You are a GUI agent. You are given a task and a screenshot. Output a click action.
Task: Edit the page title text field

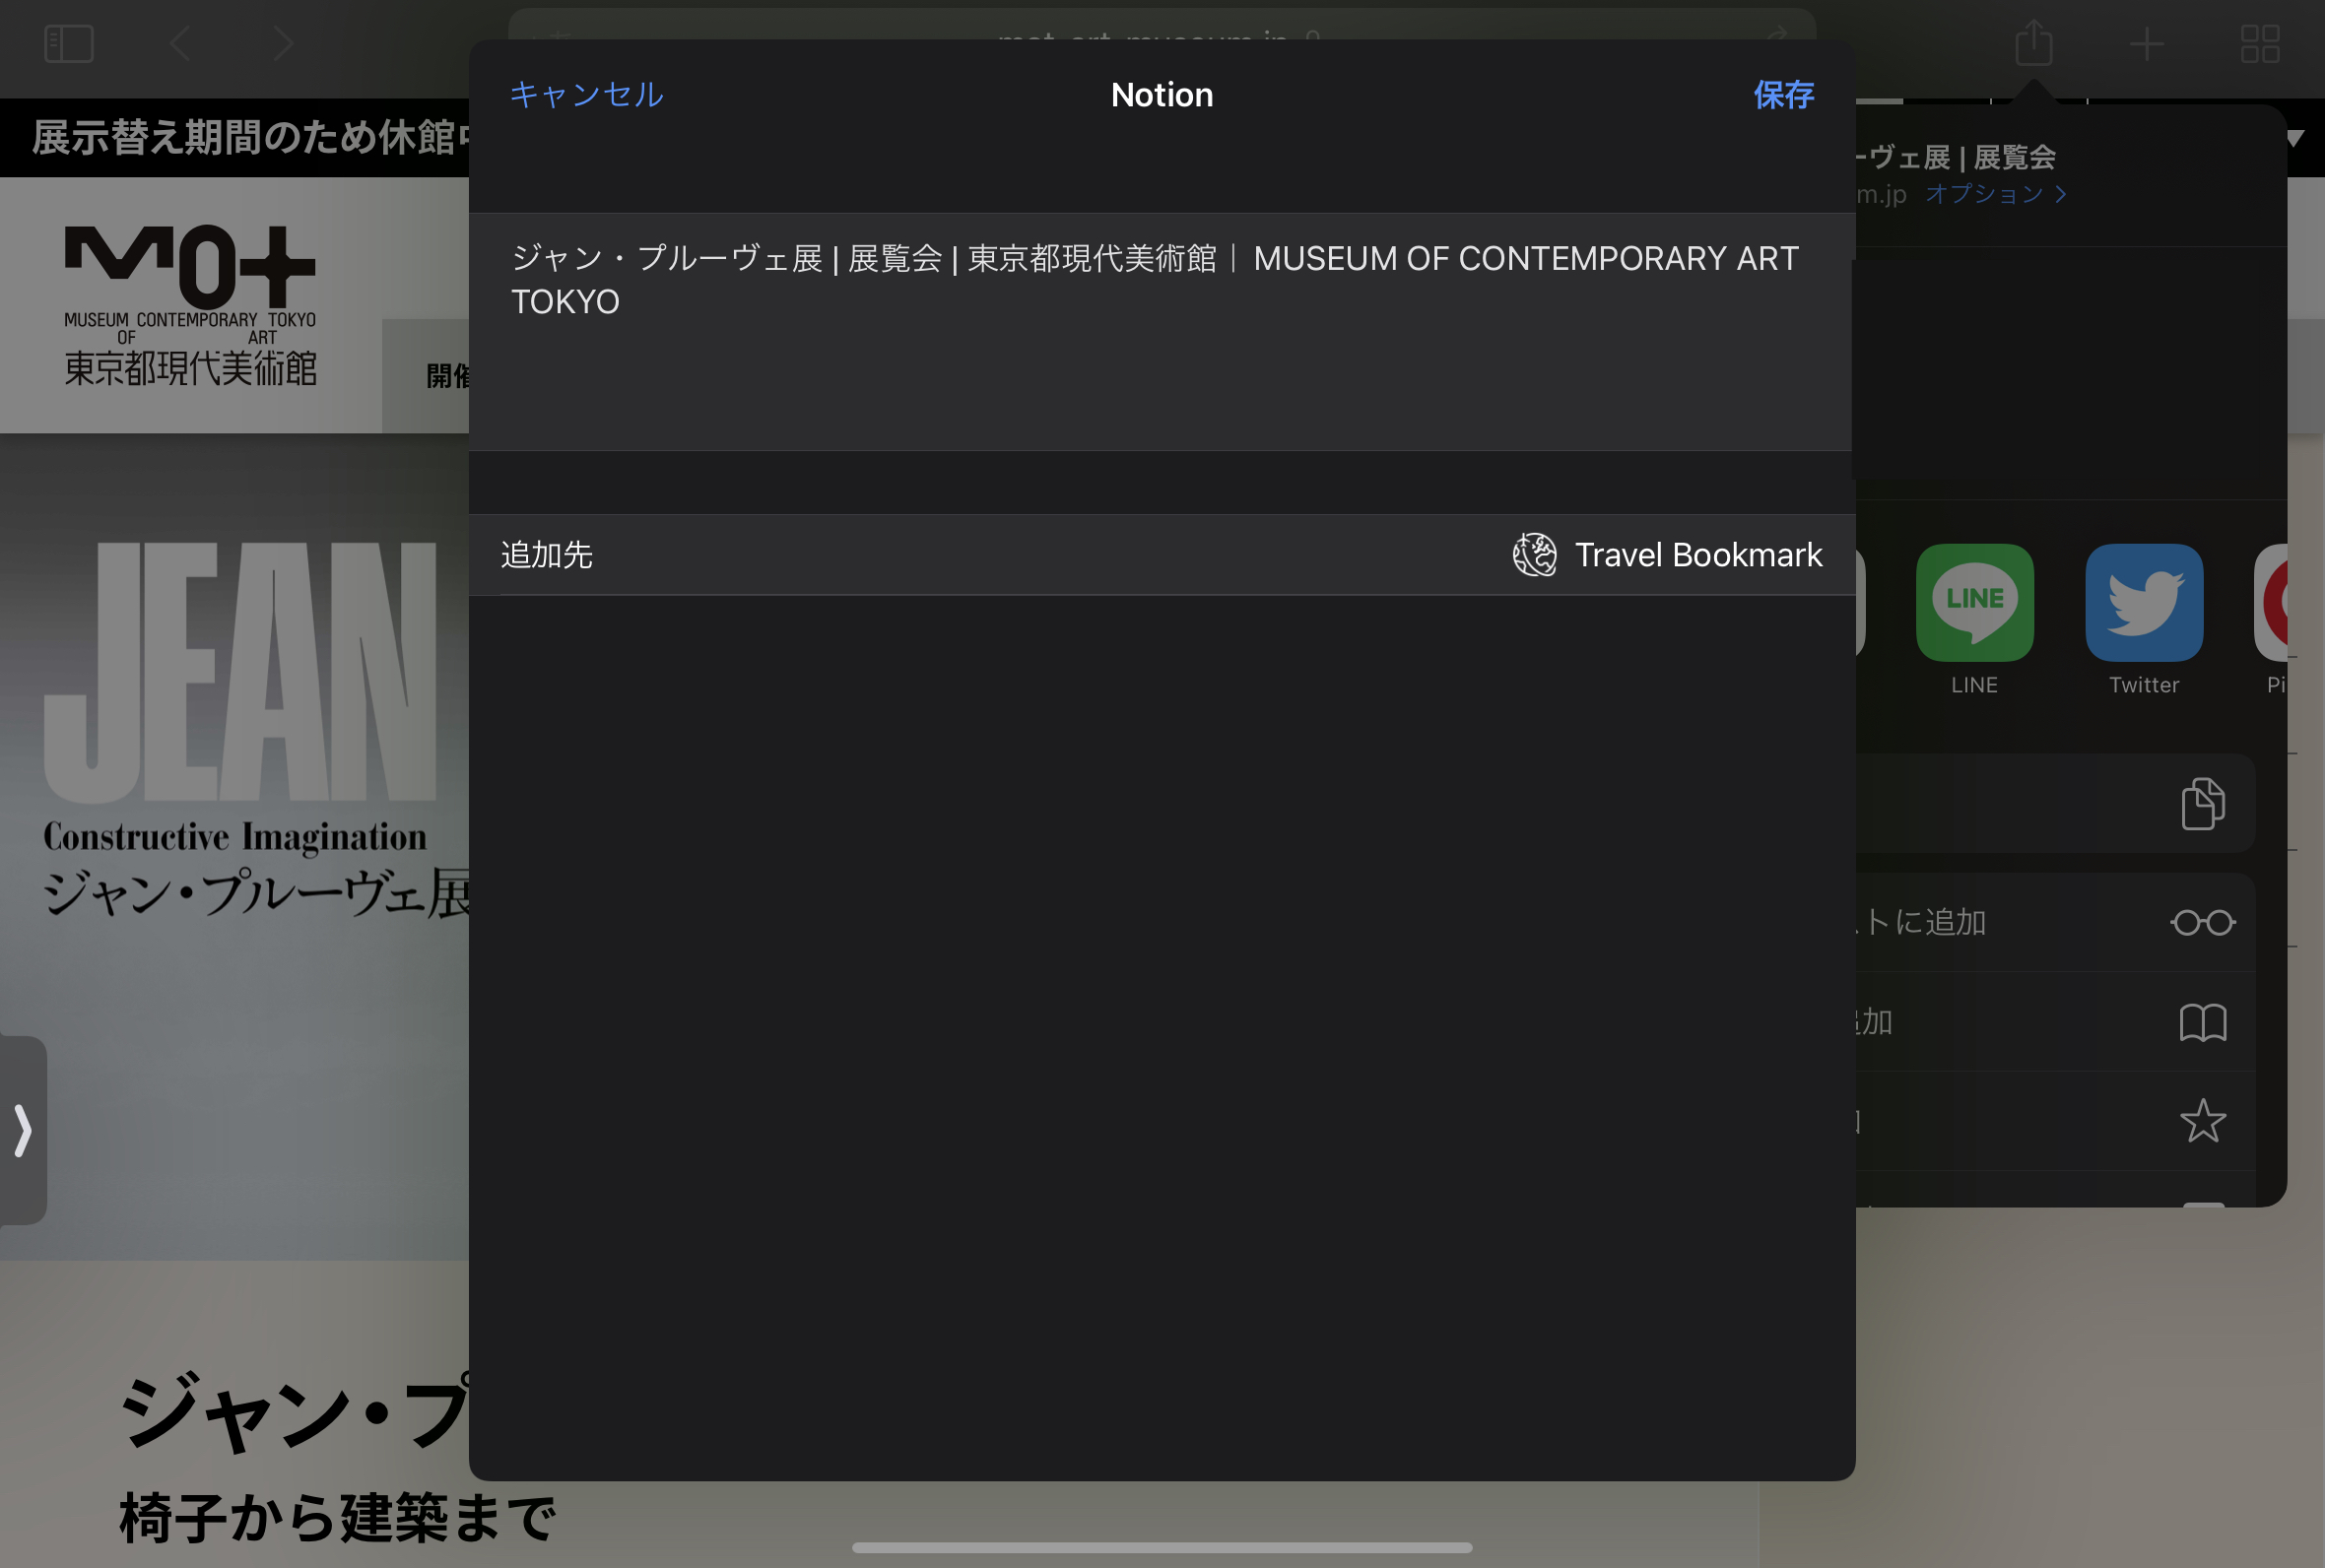1162,331
